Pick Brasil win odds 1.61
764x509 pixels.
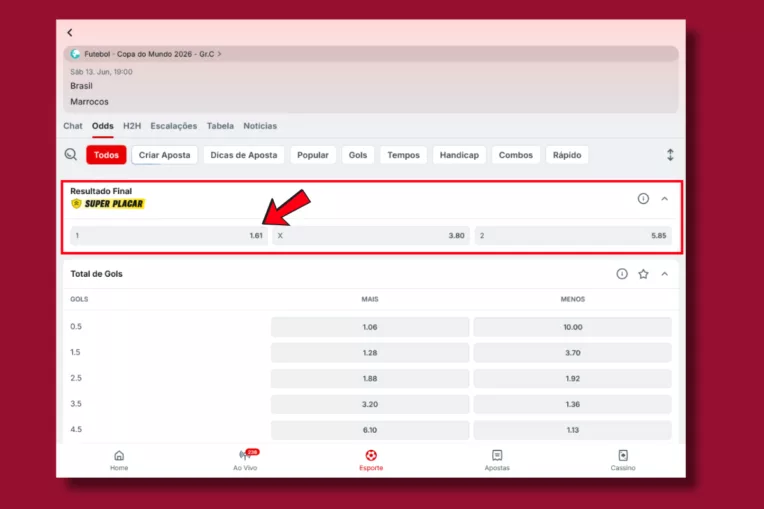coord(169,236)
